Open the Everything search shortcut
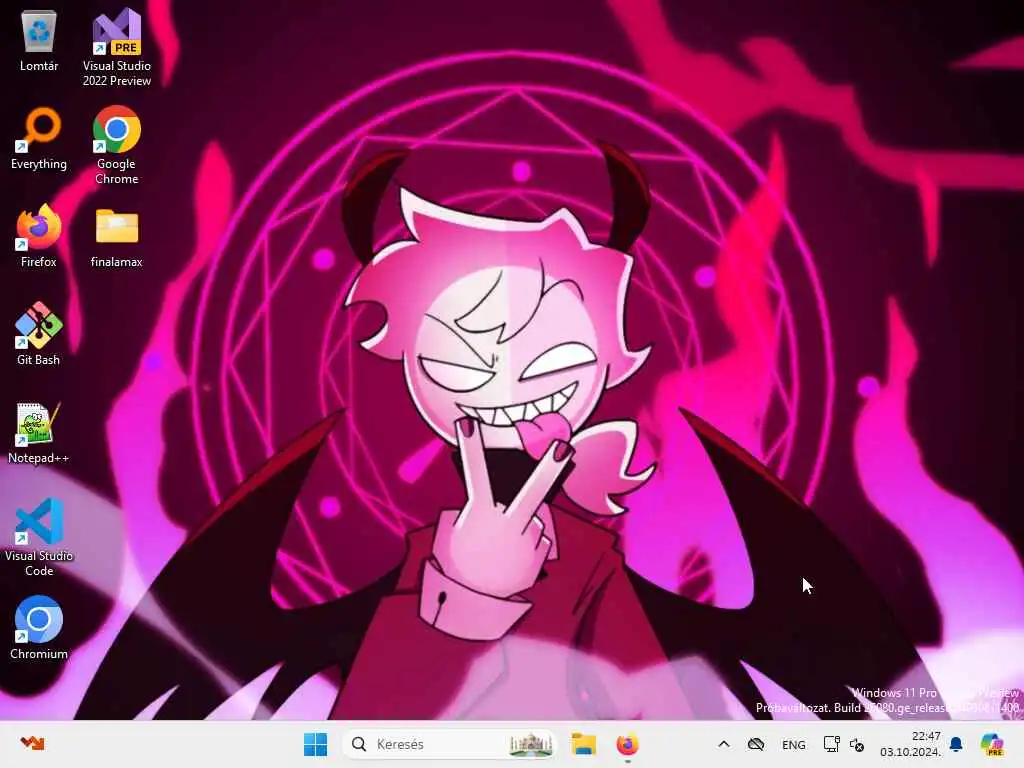 [x=39, y=138]
